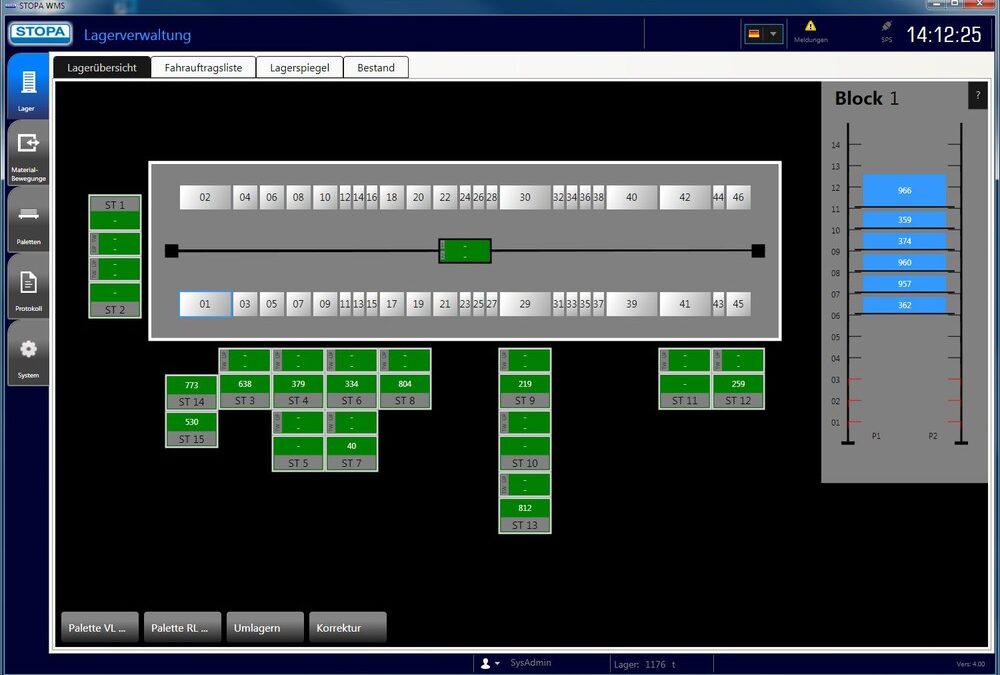Open the help question mark button
This screenshot has width=1000, height=675.
click(978, 96)
